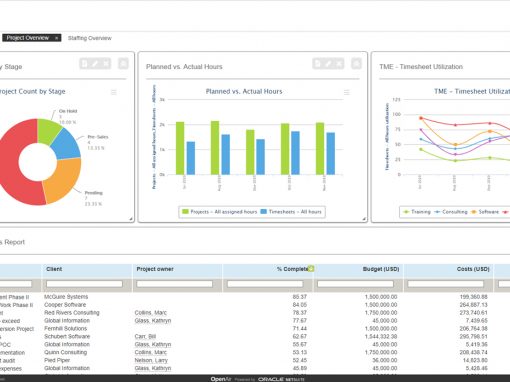Image resolution: width=510 pixels, height=382 pixels.
Task: Open Glass, Kathryn link in the 45.89 row
Action: (153, 368)
